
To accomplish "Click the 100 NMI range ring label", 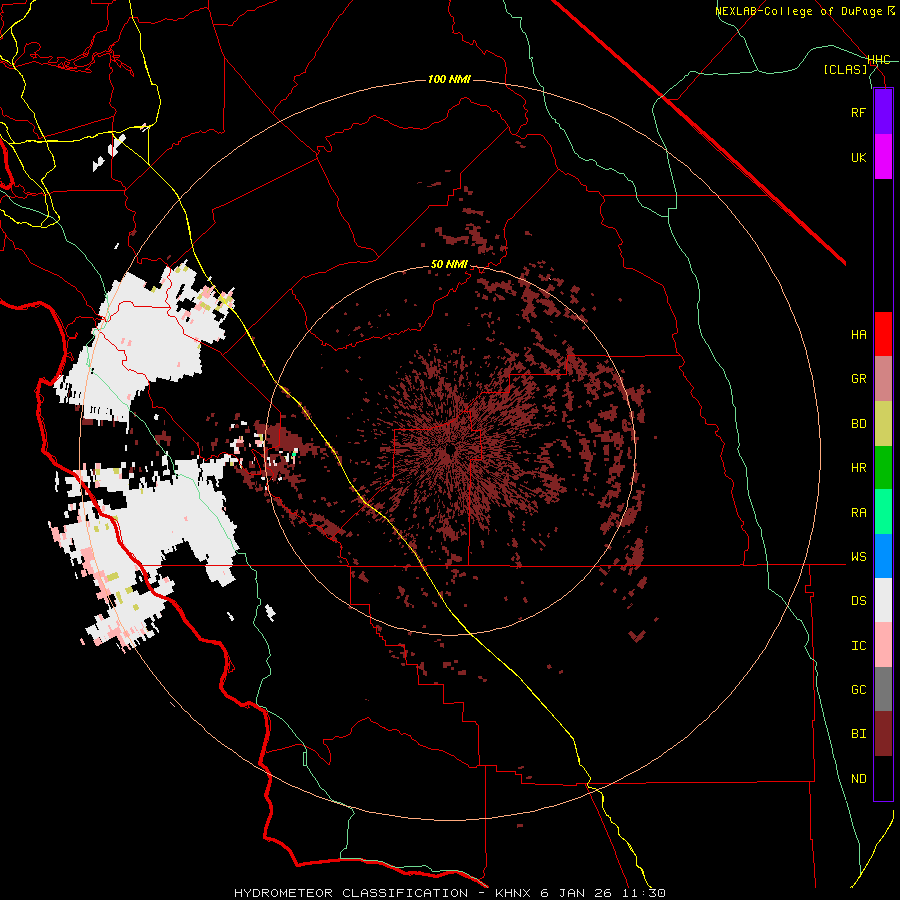I will [x=449, y=79].
